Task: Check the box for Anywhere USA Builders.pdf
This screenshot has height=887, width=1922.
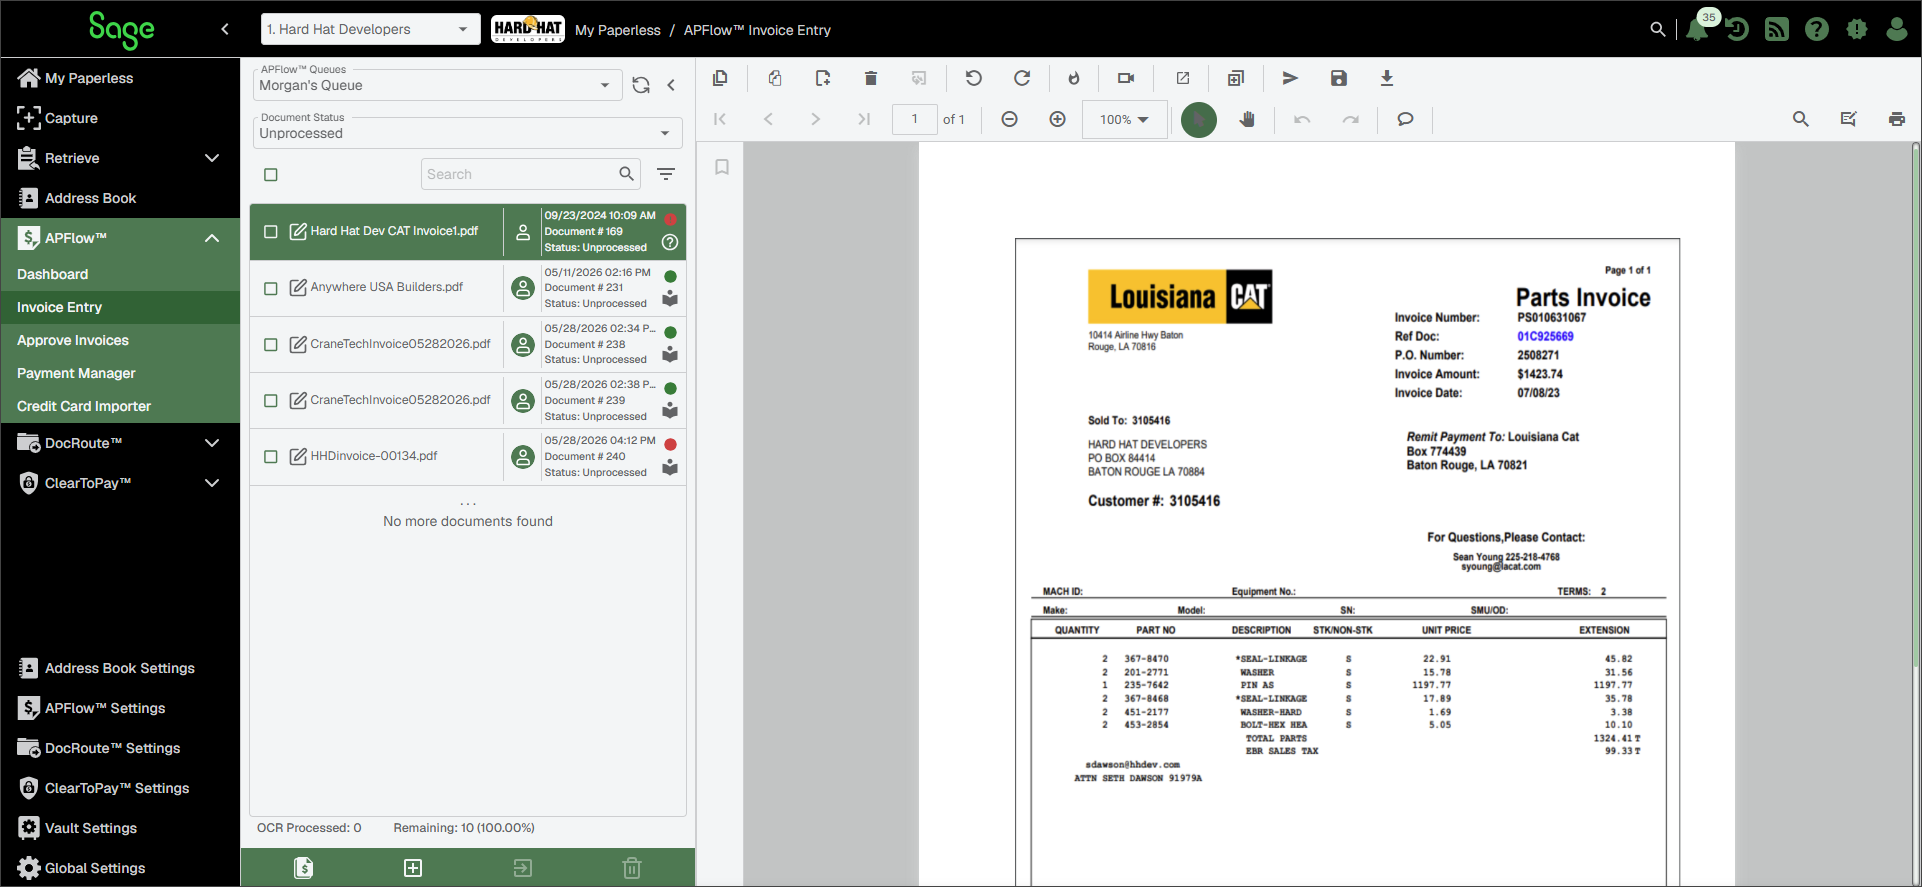Action: pos(271,288)
